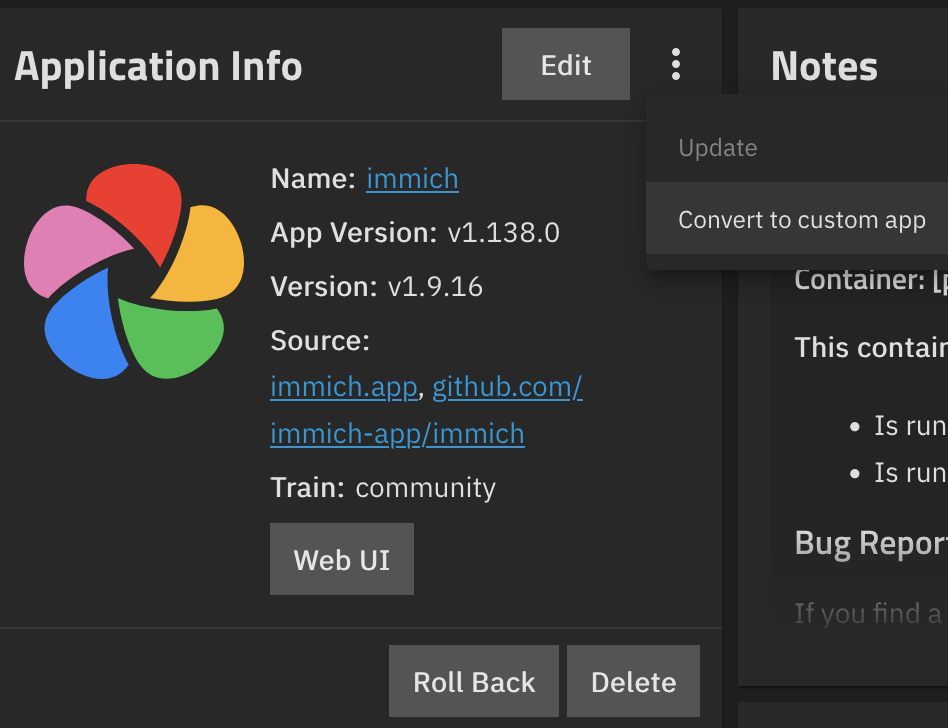948x728 pixels.
Task: Click the 'This contain' line in Notes
Action: click(x=871, y=347)
